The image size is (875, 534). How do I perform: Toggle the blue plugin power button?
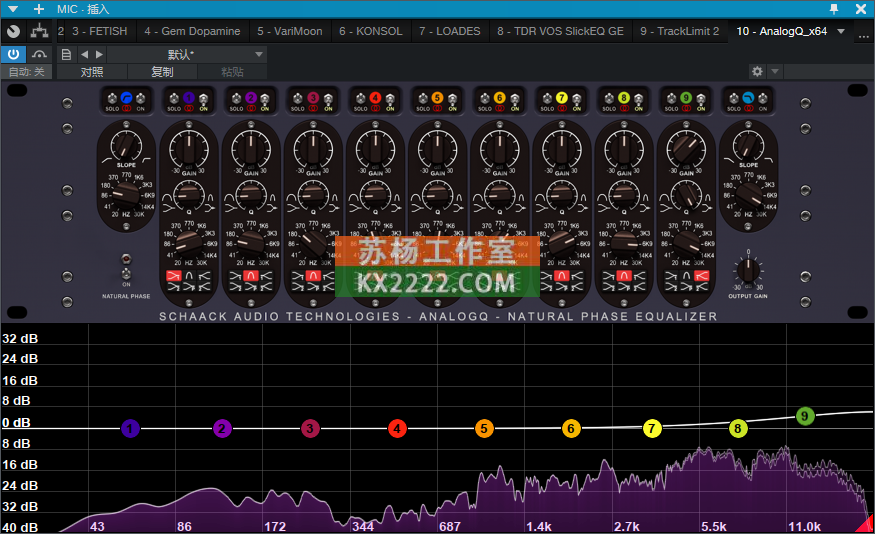13,54
